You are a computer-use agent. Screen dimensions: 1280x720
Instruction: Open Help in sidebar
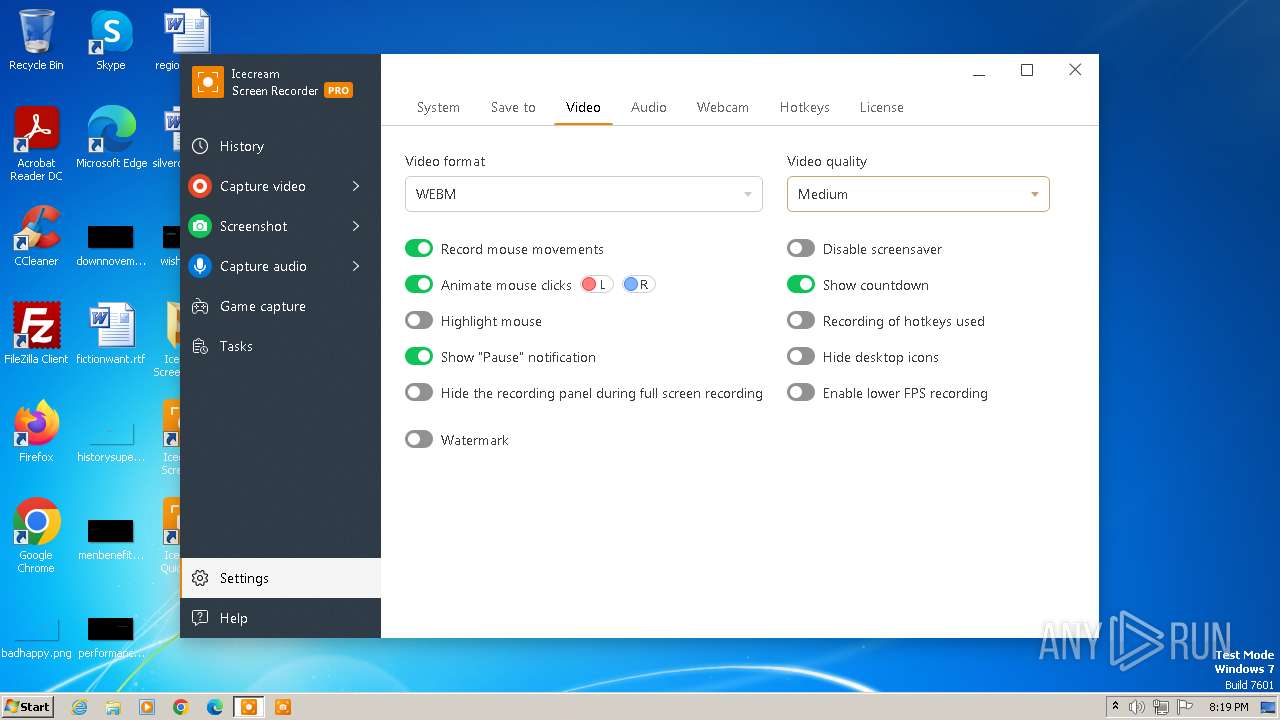point(281,618)
